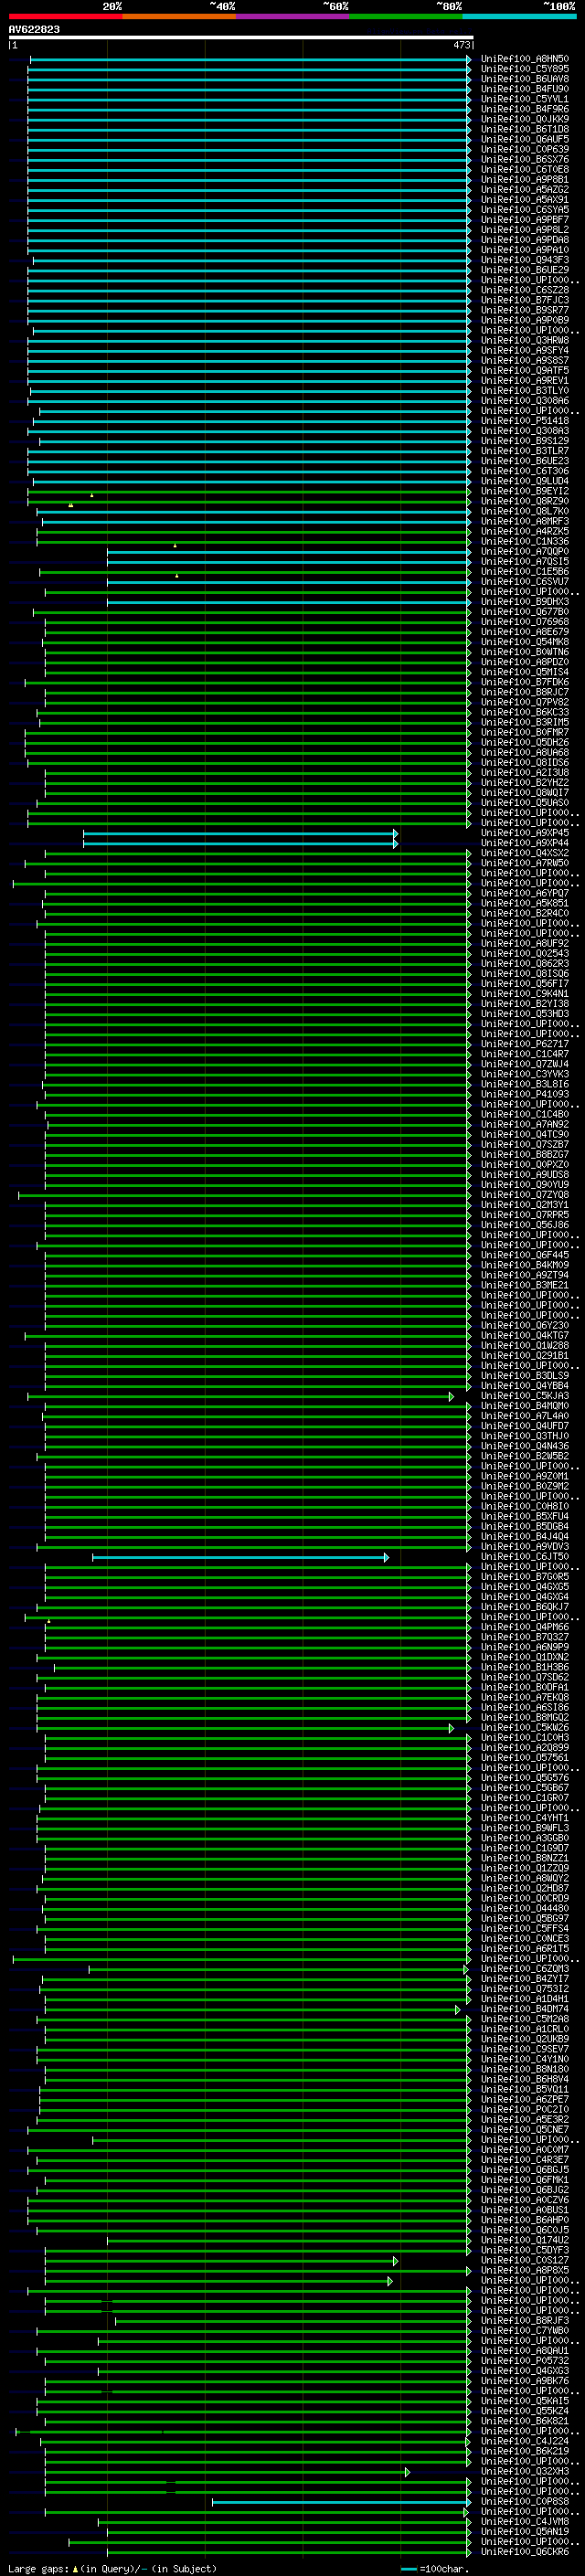Image resolution: width=585 pixels, height=2576 pixels.
Task: Select hit label UniRef100_A6YPQ7
Action: pyautogui.click(x=524, y=893)
